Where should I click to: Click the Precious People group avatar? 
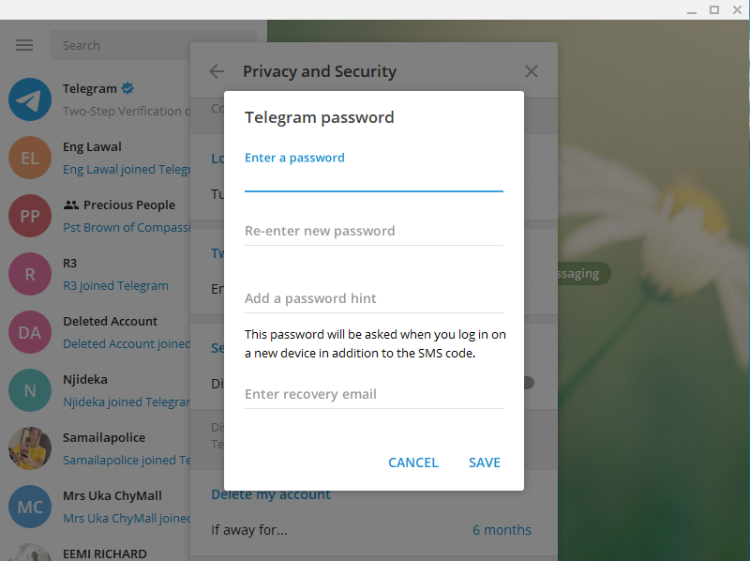[x=30, y=216]
